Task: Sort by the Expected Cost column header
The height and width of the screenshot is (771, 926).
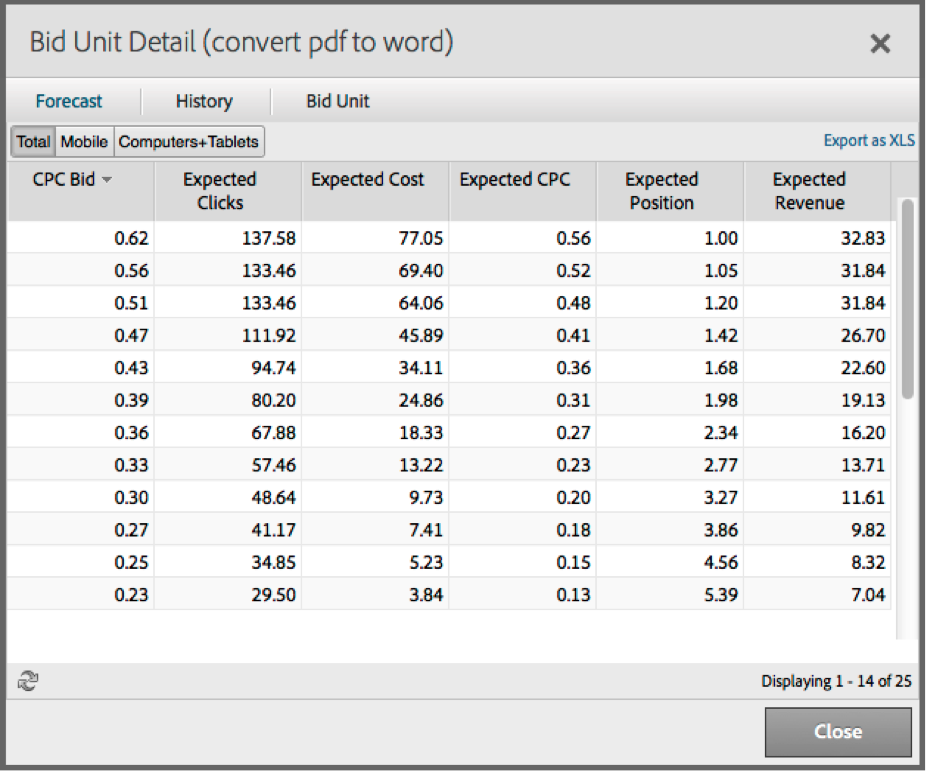Action: click(367, 180)
